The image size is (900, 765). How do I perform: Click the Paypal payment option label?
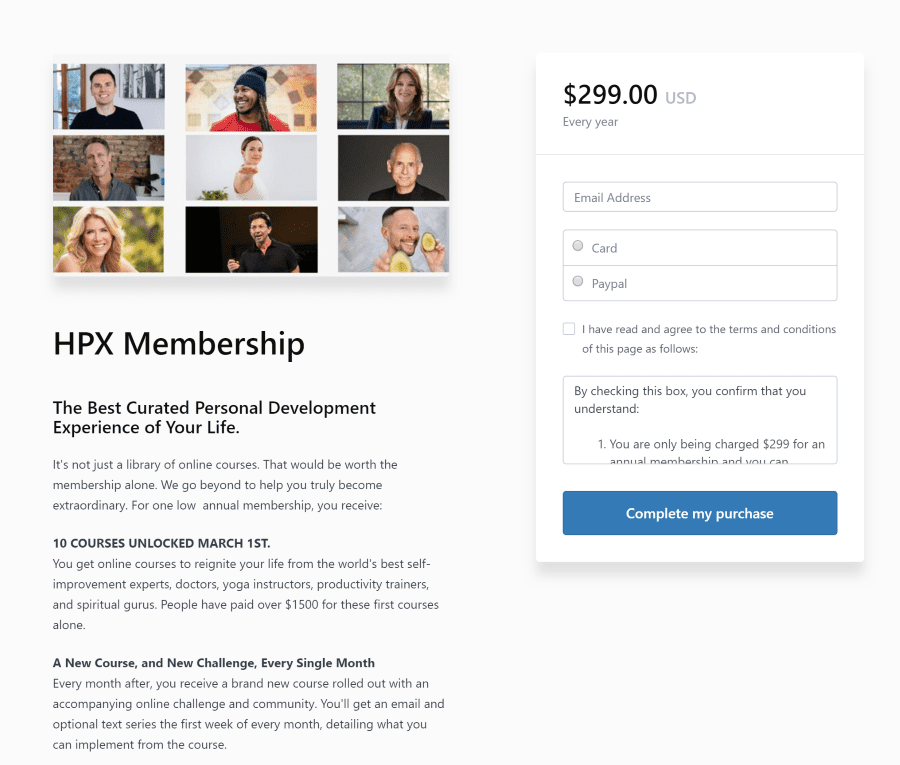click(609, 284)
